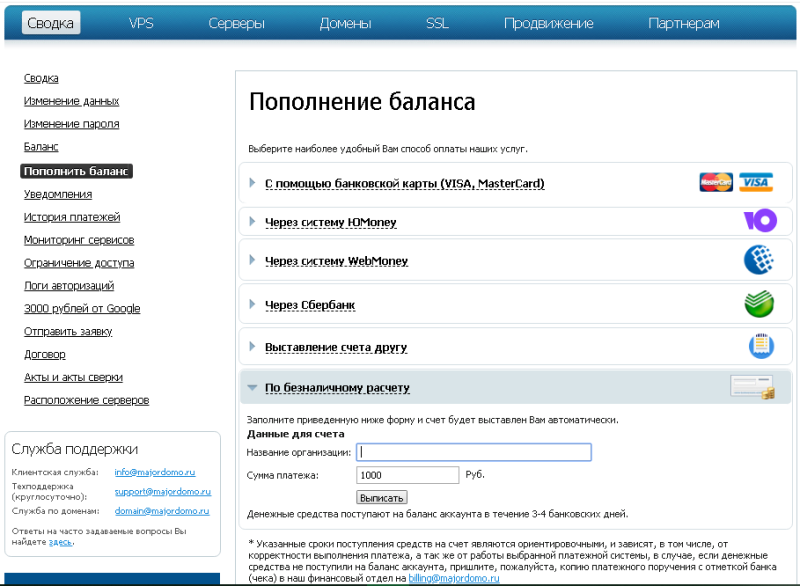The image size is (800, 586).
Task: Expand the bank card payment arrow
Action: (252, 183)
